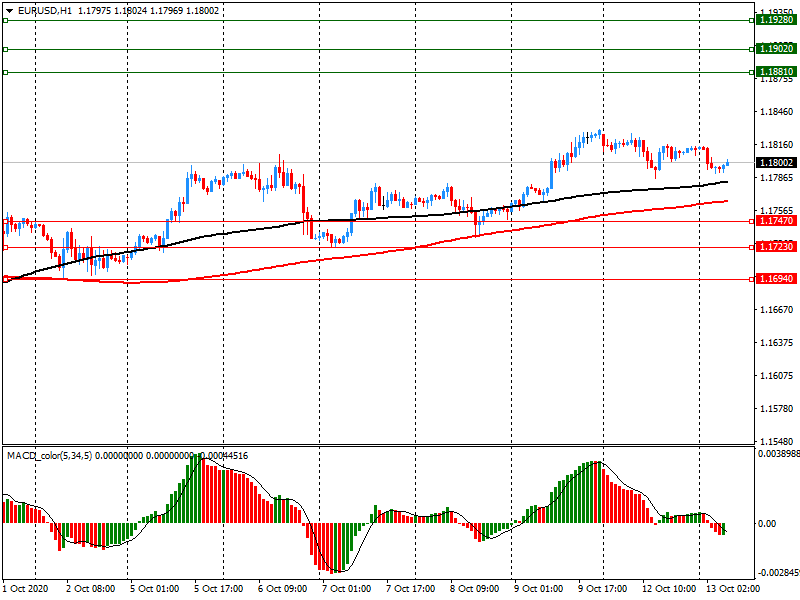Viewport: 800px width, 600px height.
Task: Click the chart menu triangle beside EURUSD,H1
Action: point(9,10)
